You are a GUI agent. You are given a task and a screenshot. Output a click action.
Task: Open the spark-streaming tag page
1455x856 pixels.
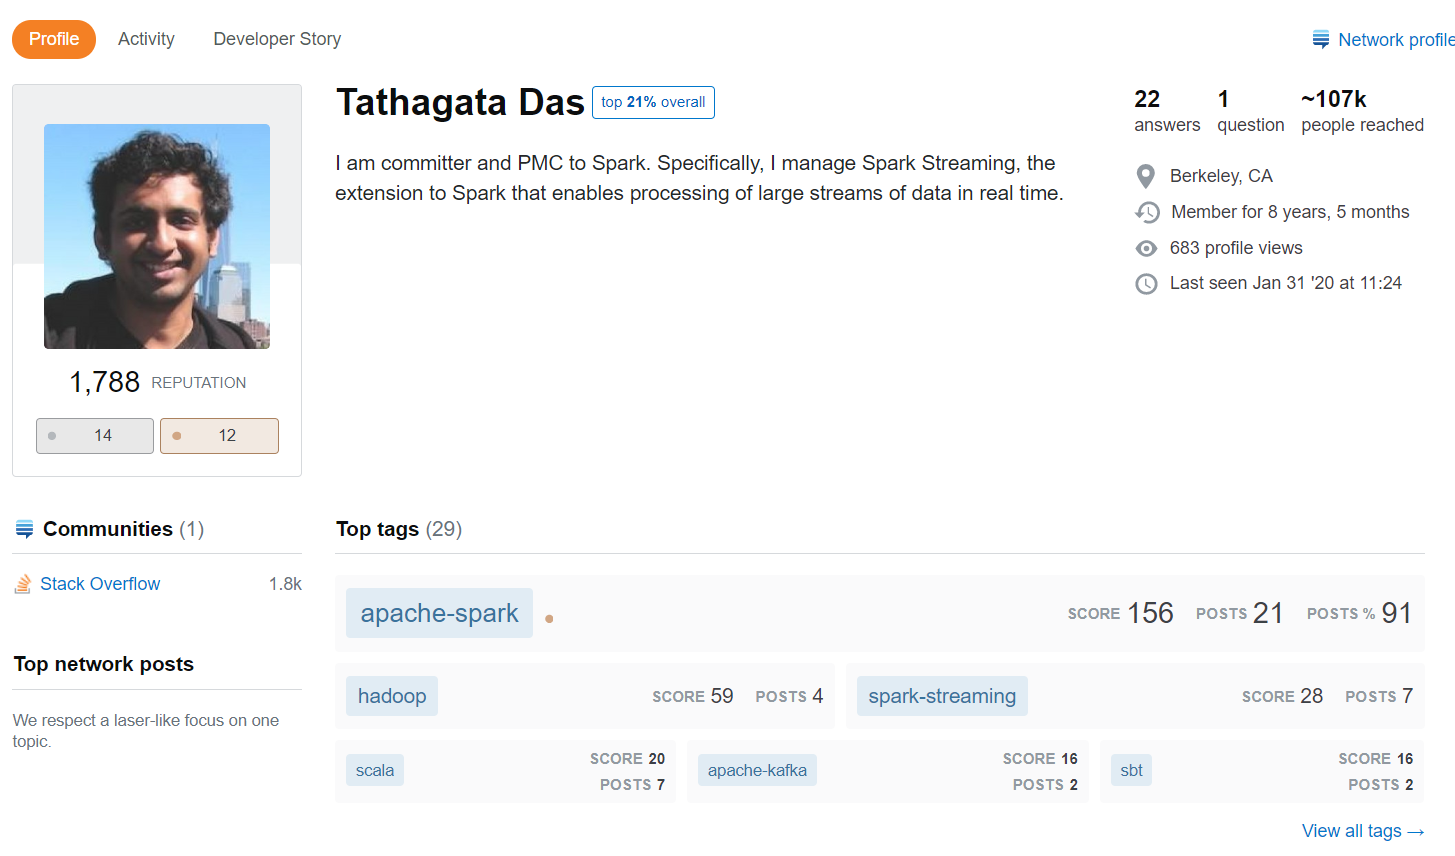click(x=941, y=695)
